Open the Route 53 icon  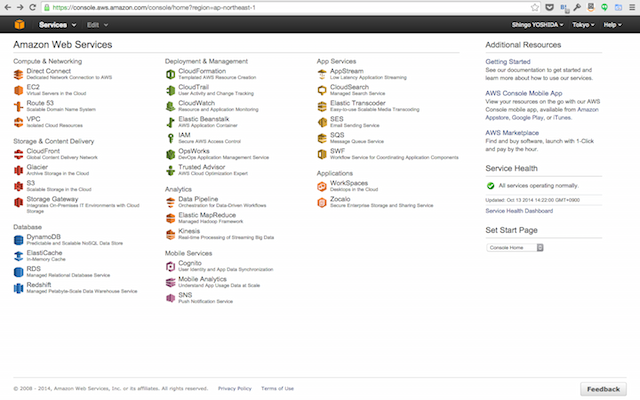point(18,106)
